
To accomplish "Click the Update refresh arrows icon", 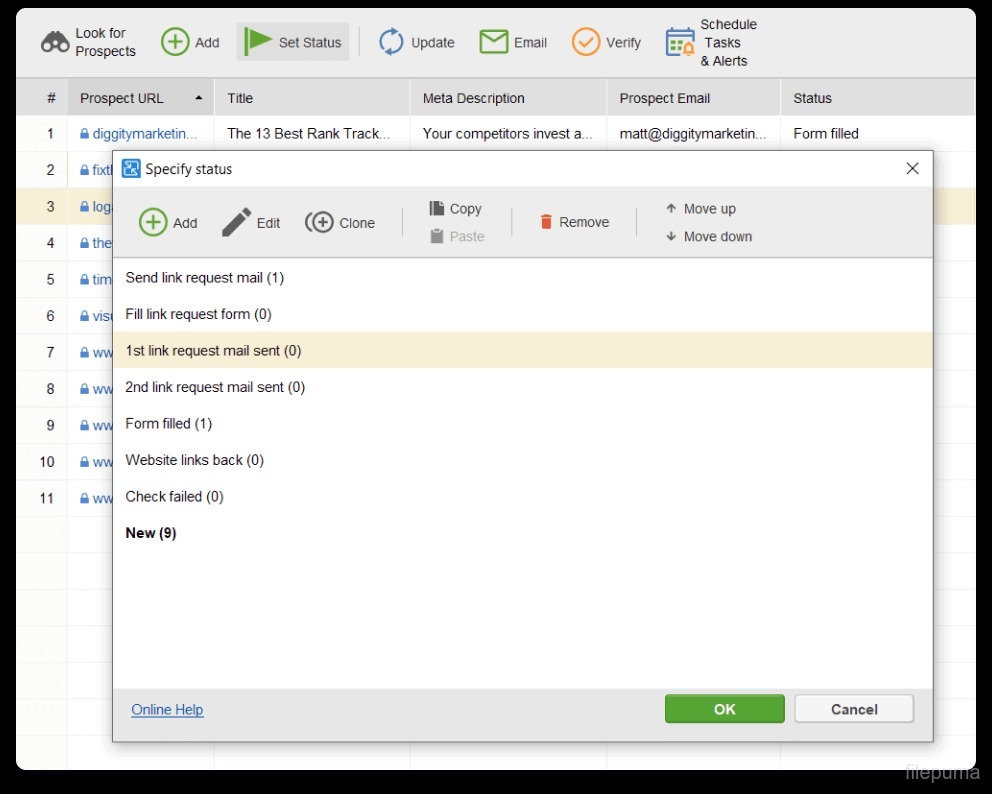I will coord(391,42).
